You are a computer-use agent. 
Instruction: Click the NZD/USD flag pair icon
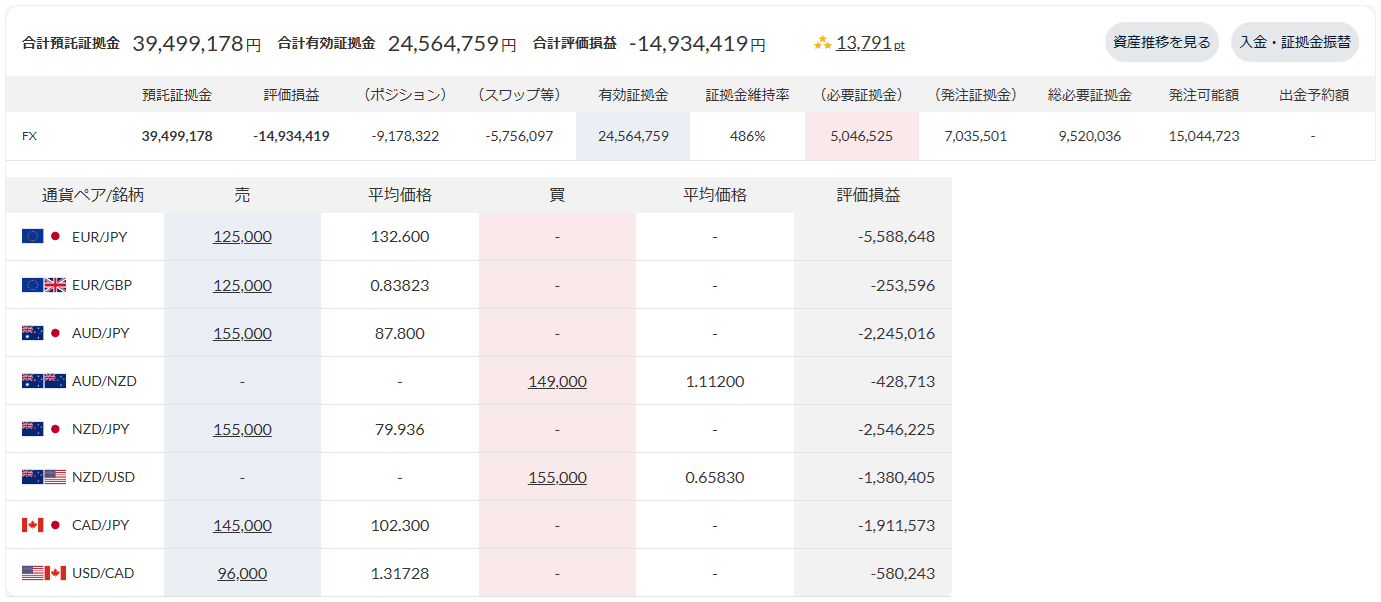pyautogui.click(x=43, y=477)
